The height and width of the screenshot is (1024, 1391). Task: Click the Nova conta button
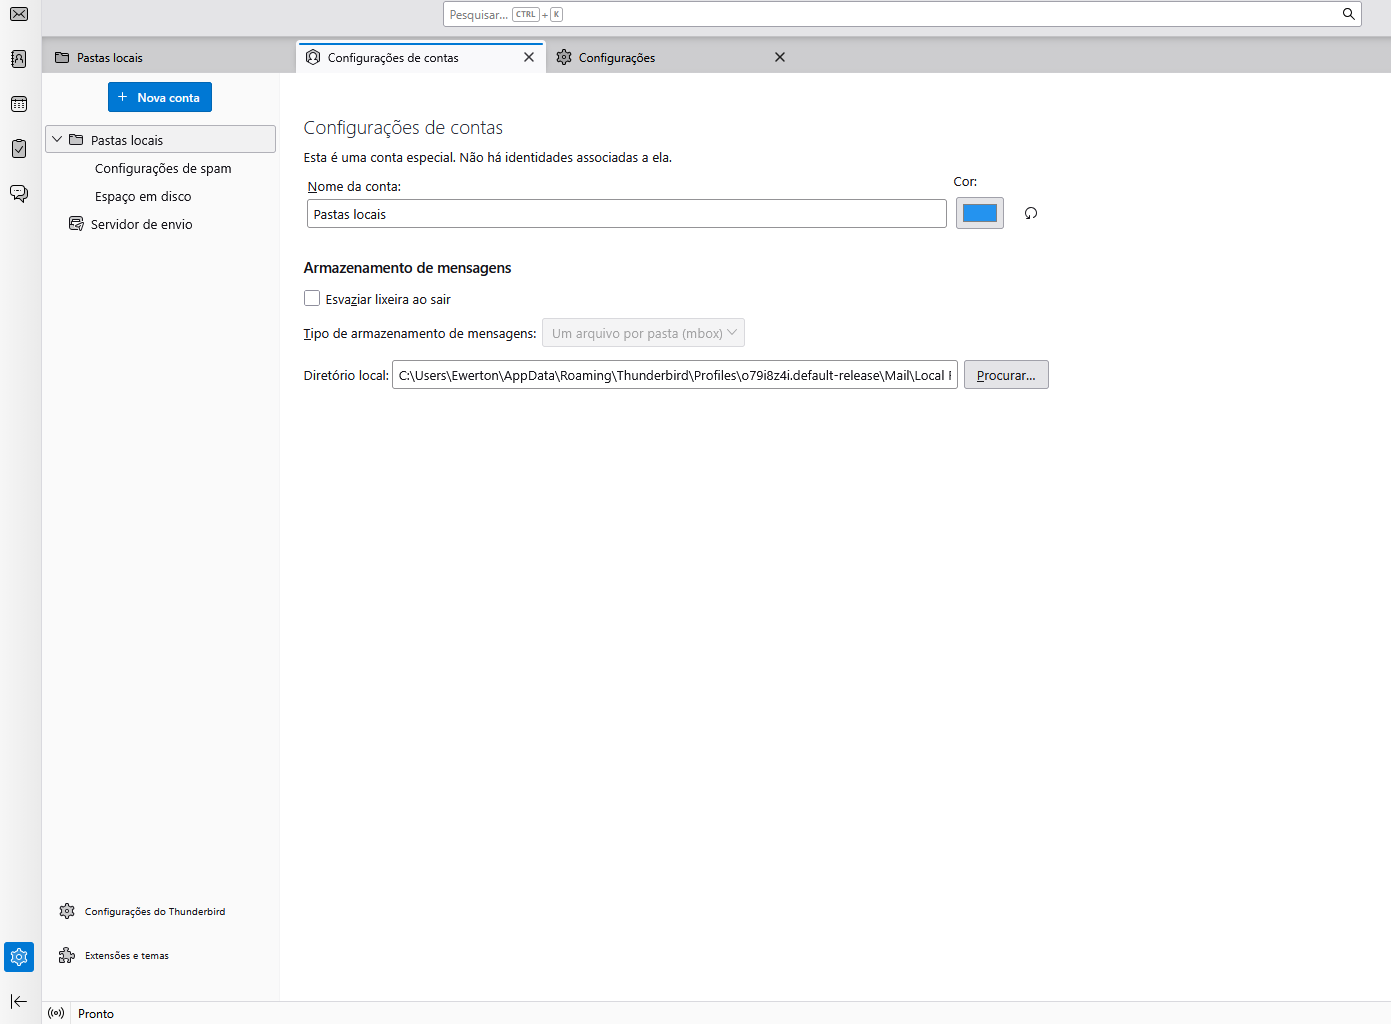[160, 97]
